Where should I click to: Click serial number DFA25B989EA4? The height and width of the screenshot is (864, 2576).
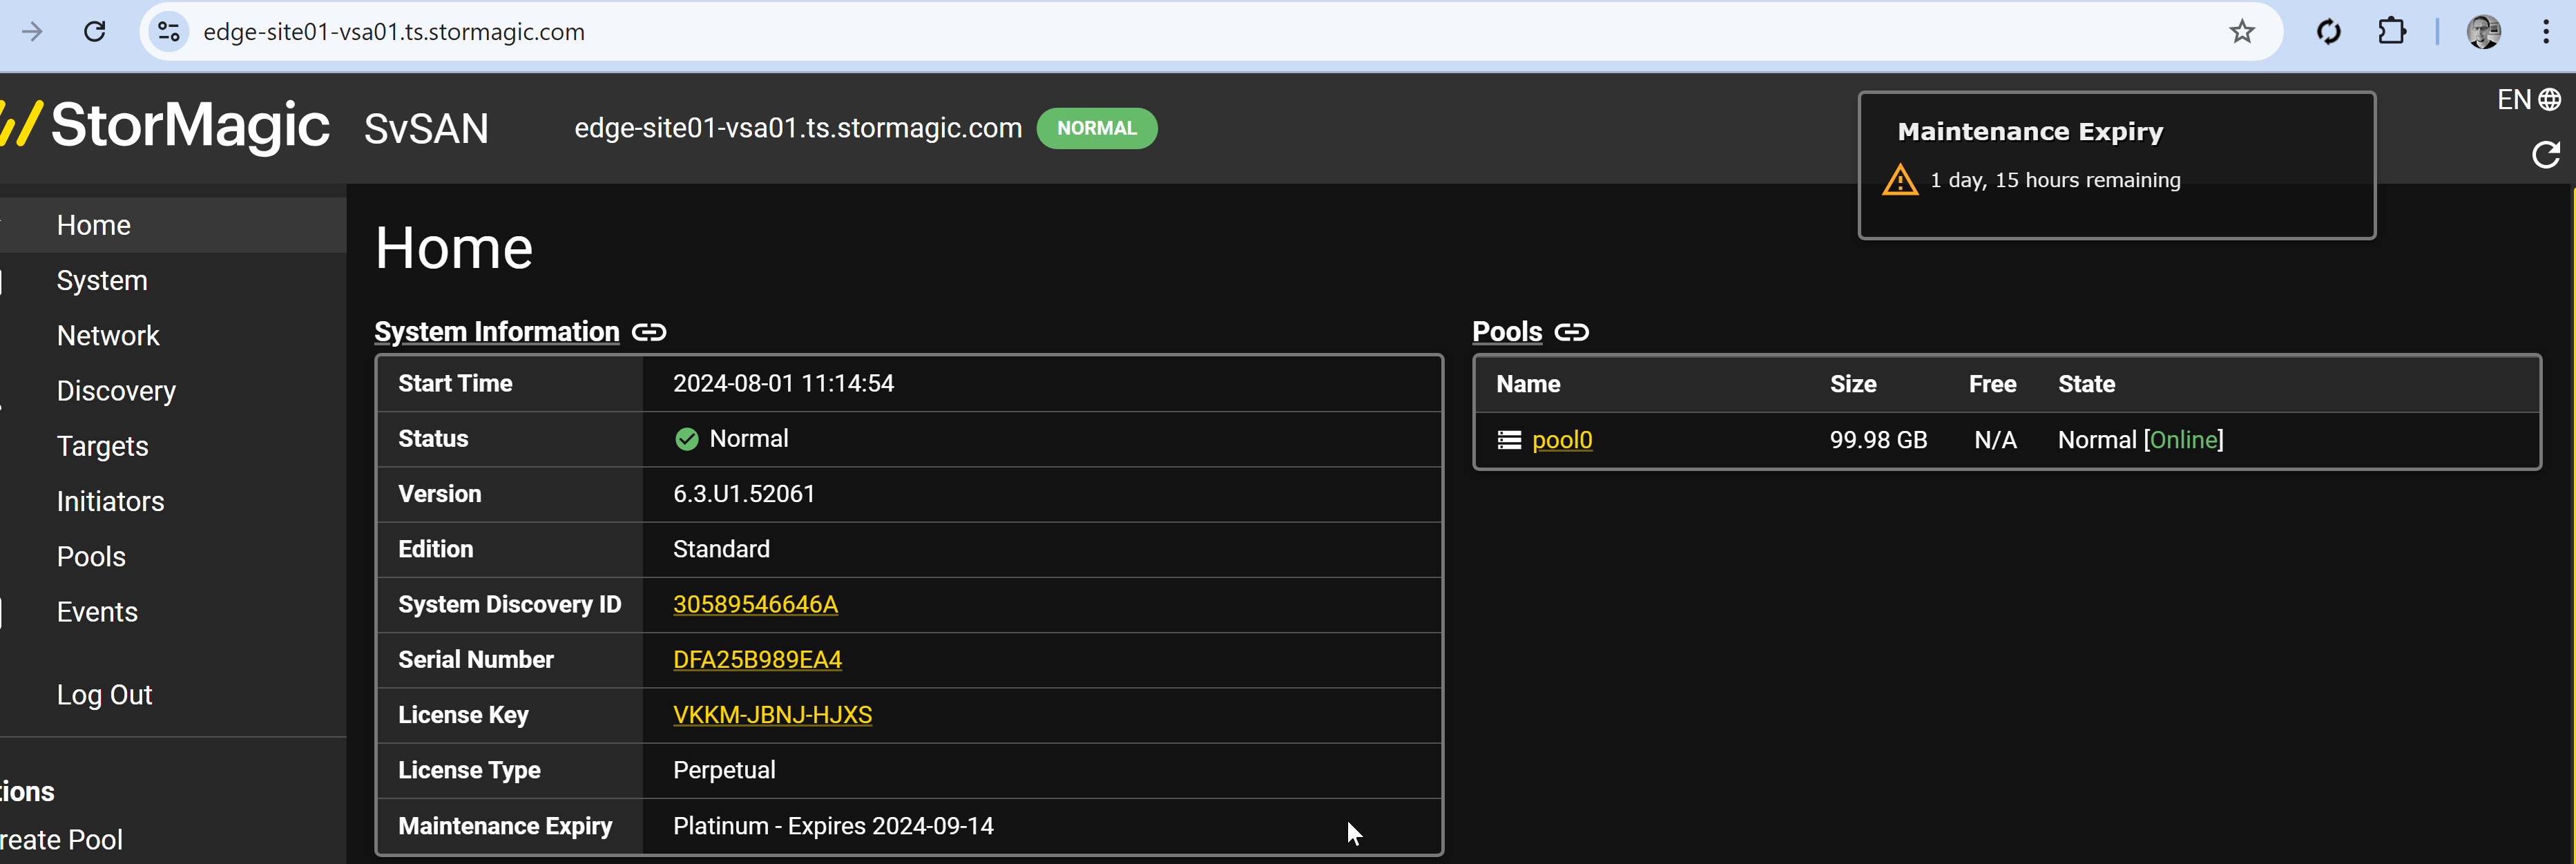click(757, 660)
